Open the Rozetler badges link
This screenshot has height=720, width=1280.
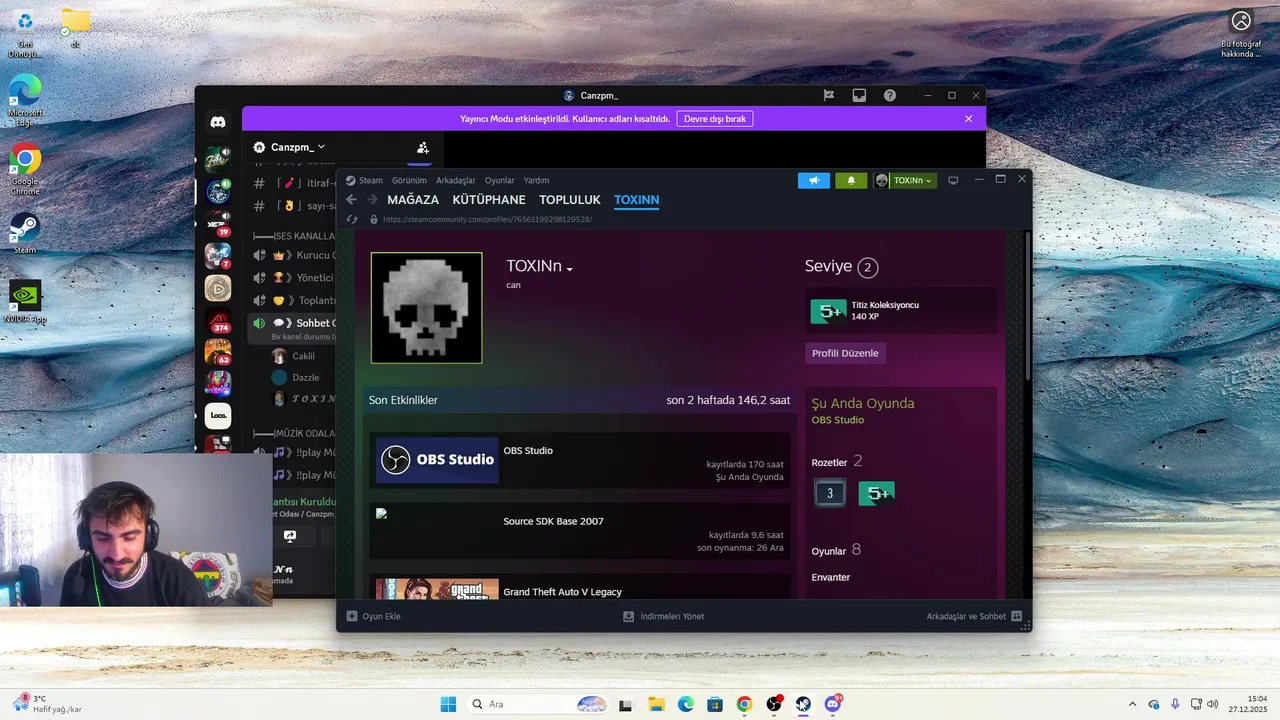[x=829, y=462]
